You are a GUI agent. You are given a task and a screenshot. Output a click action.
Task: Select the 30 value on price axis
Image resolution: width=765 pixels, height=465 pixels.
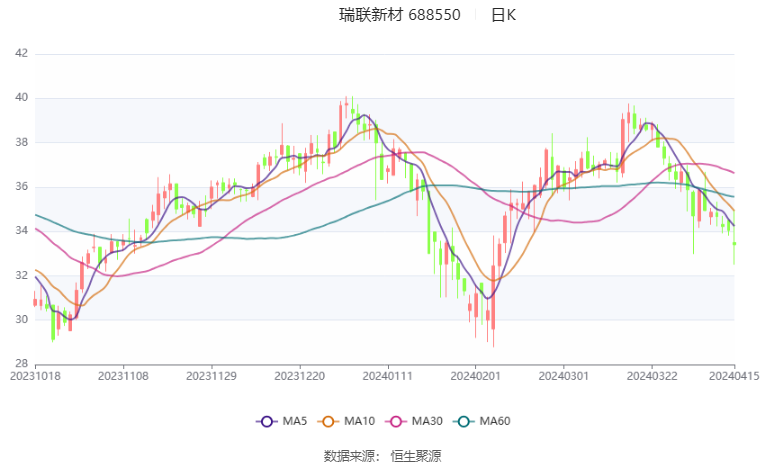(20, 320)
